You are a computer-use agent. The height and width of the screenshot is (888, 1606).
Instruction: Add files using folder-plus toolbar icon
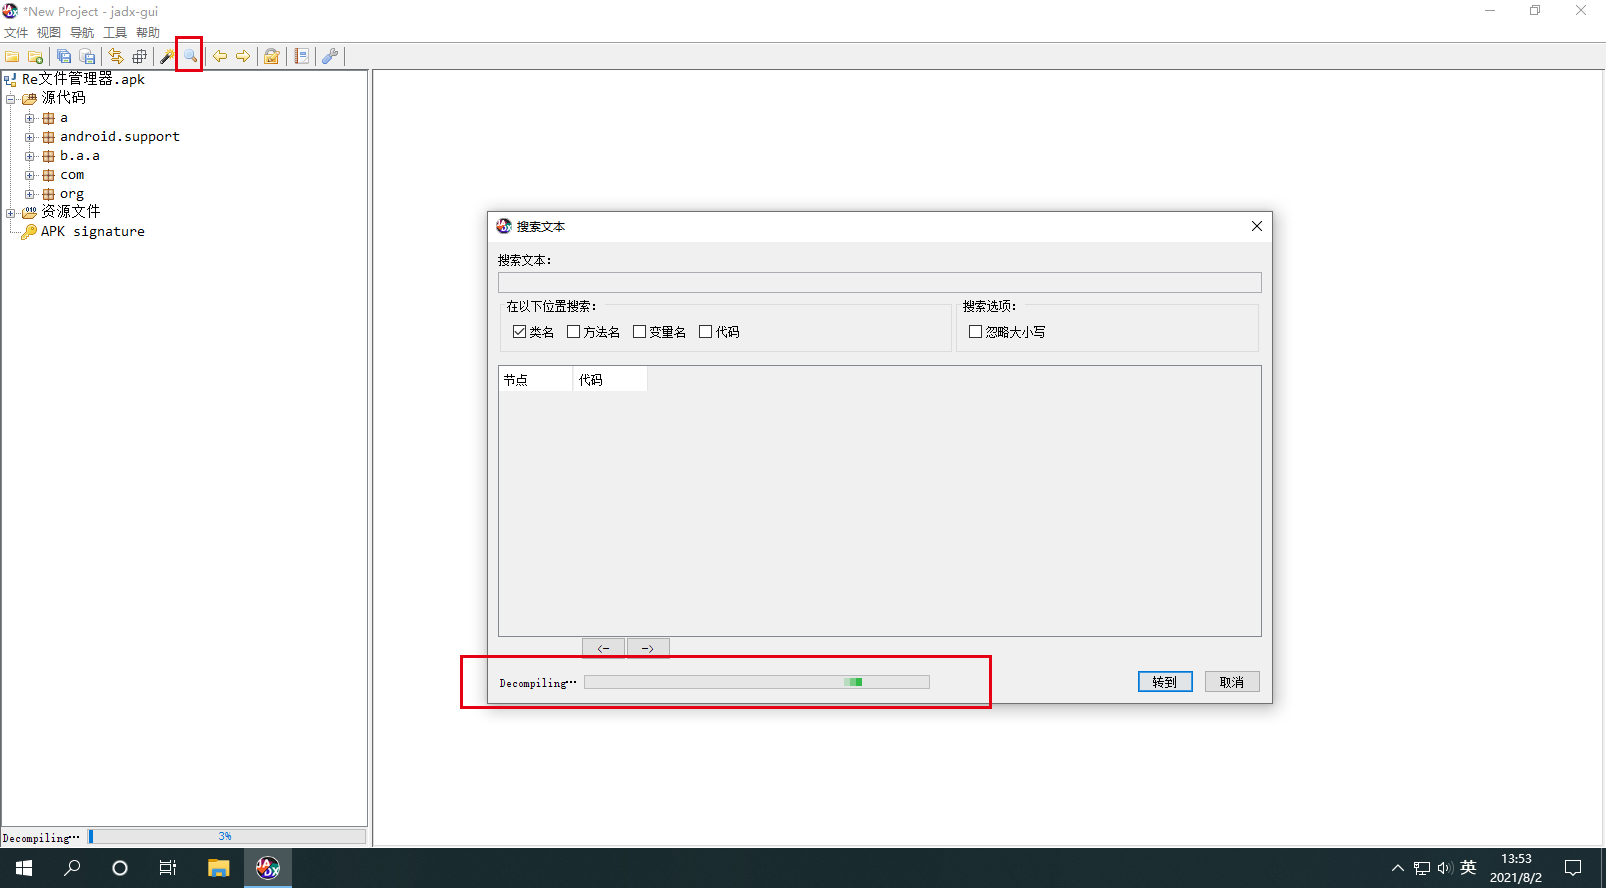click(35, 56)
